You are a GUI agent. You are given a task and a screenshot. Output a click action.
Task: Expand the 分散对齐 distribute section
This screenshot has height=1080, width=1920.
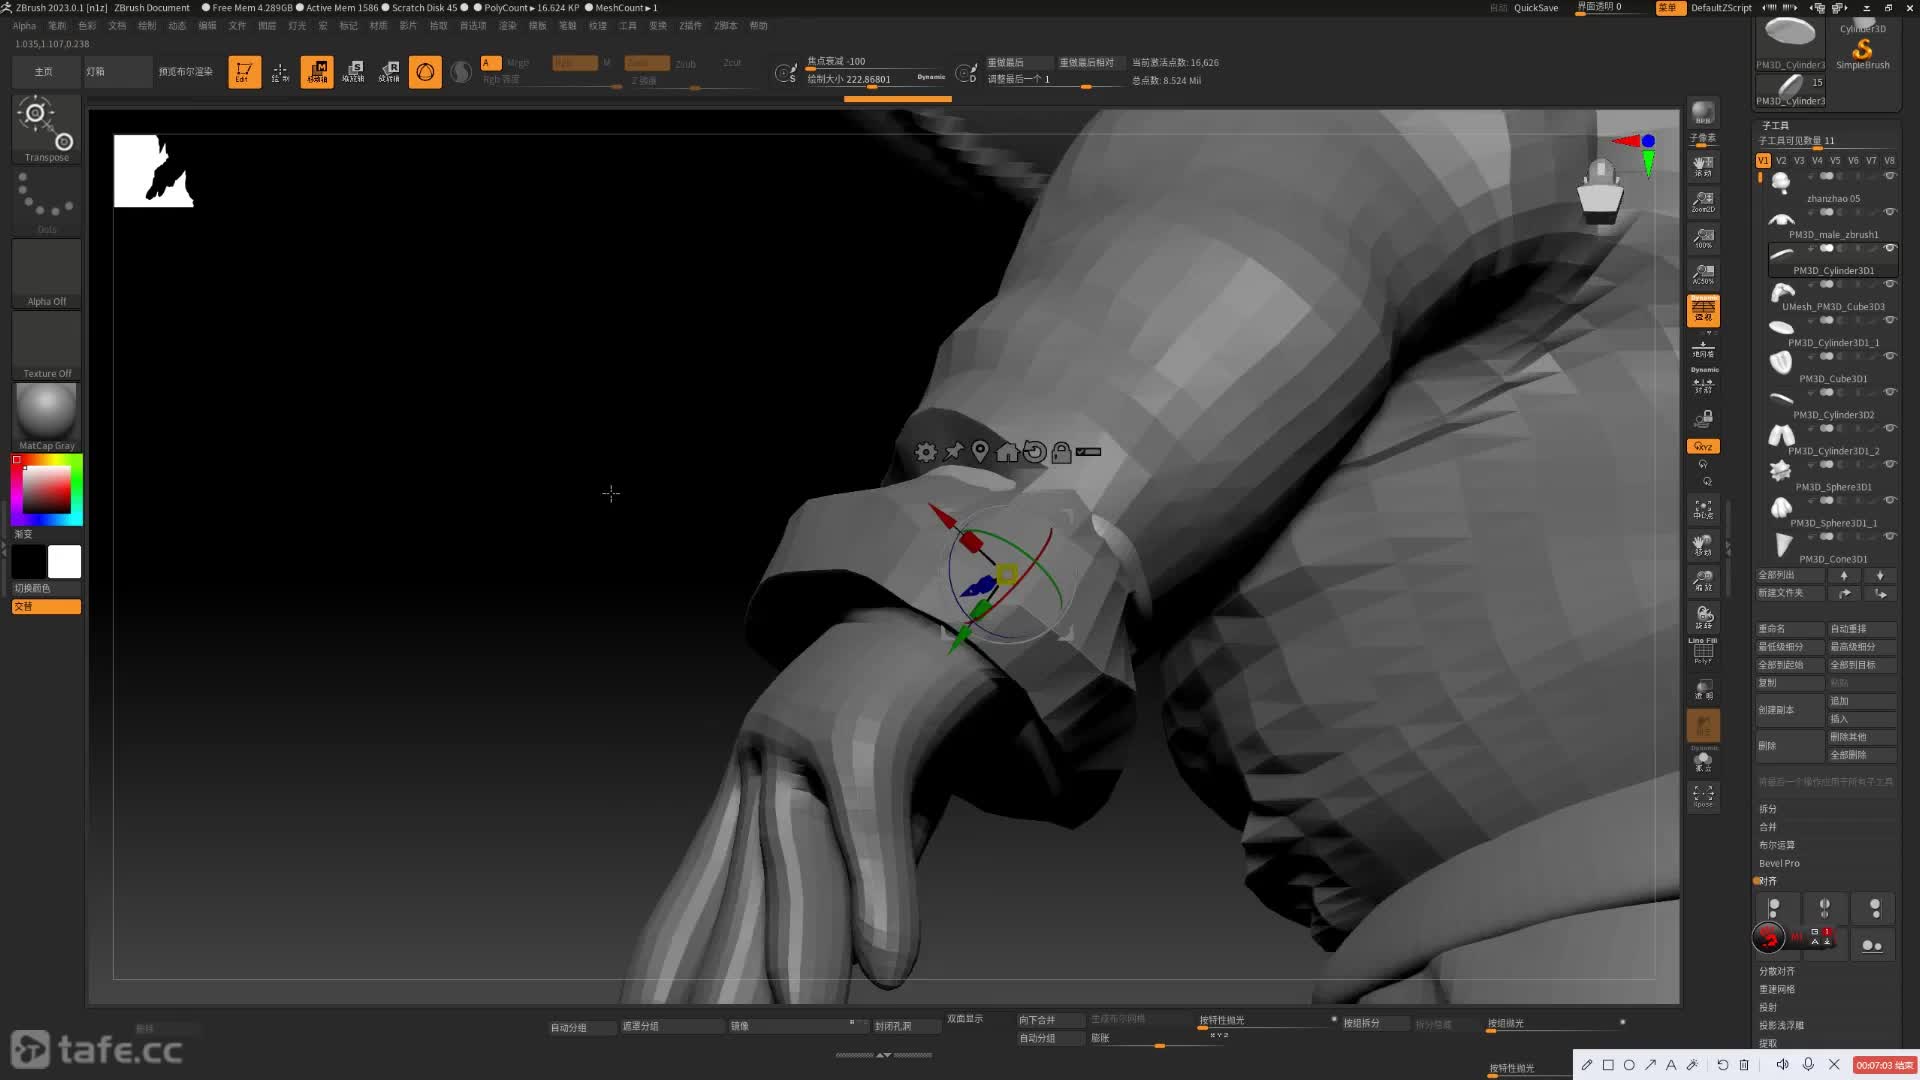pyautogui.click(x=1777, y=971)
